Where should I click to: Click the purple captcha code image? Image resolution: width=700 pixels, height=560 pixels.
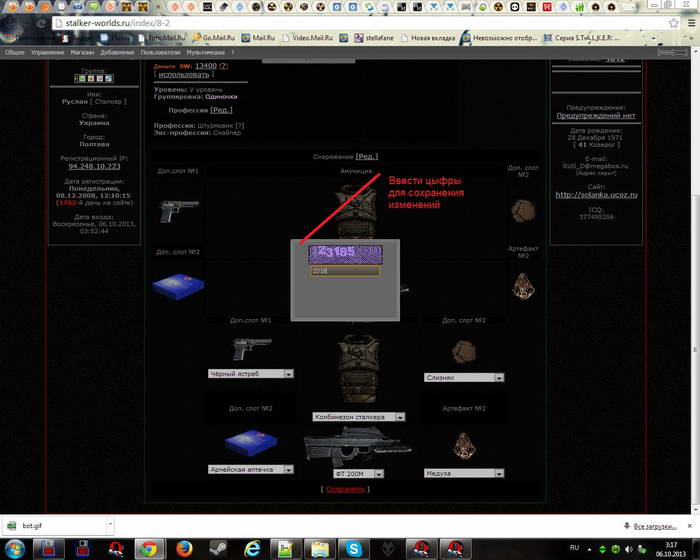pos(345,254)
